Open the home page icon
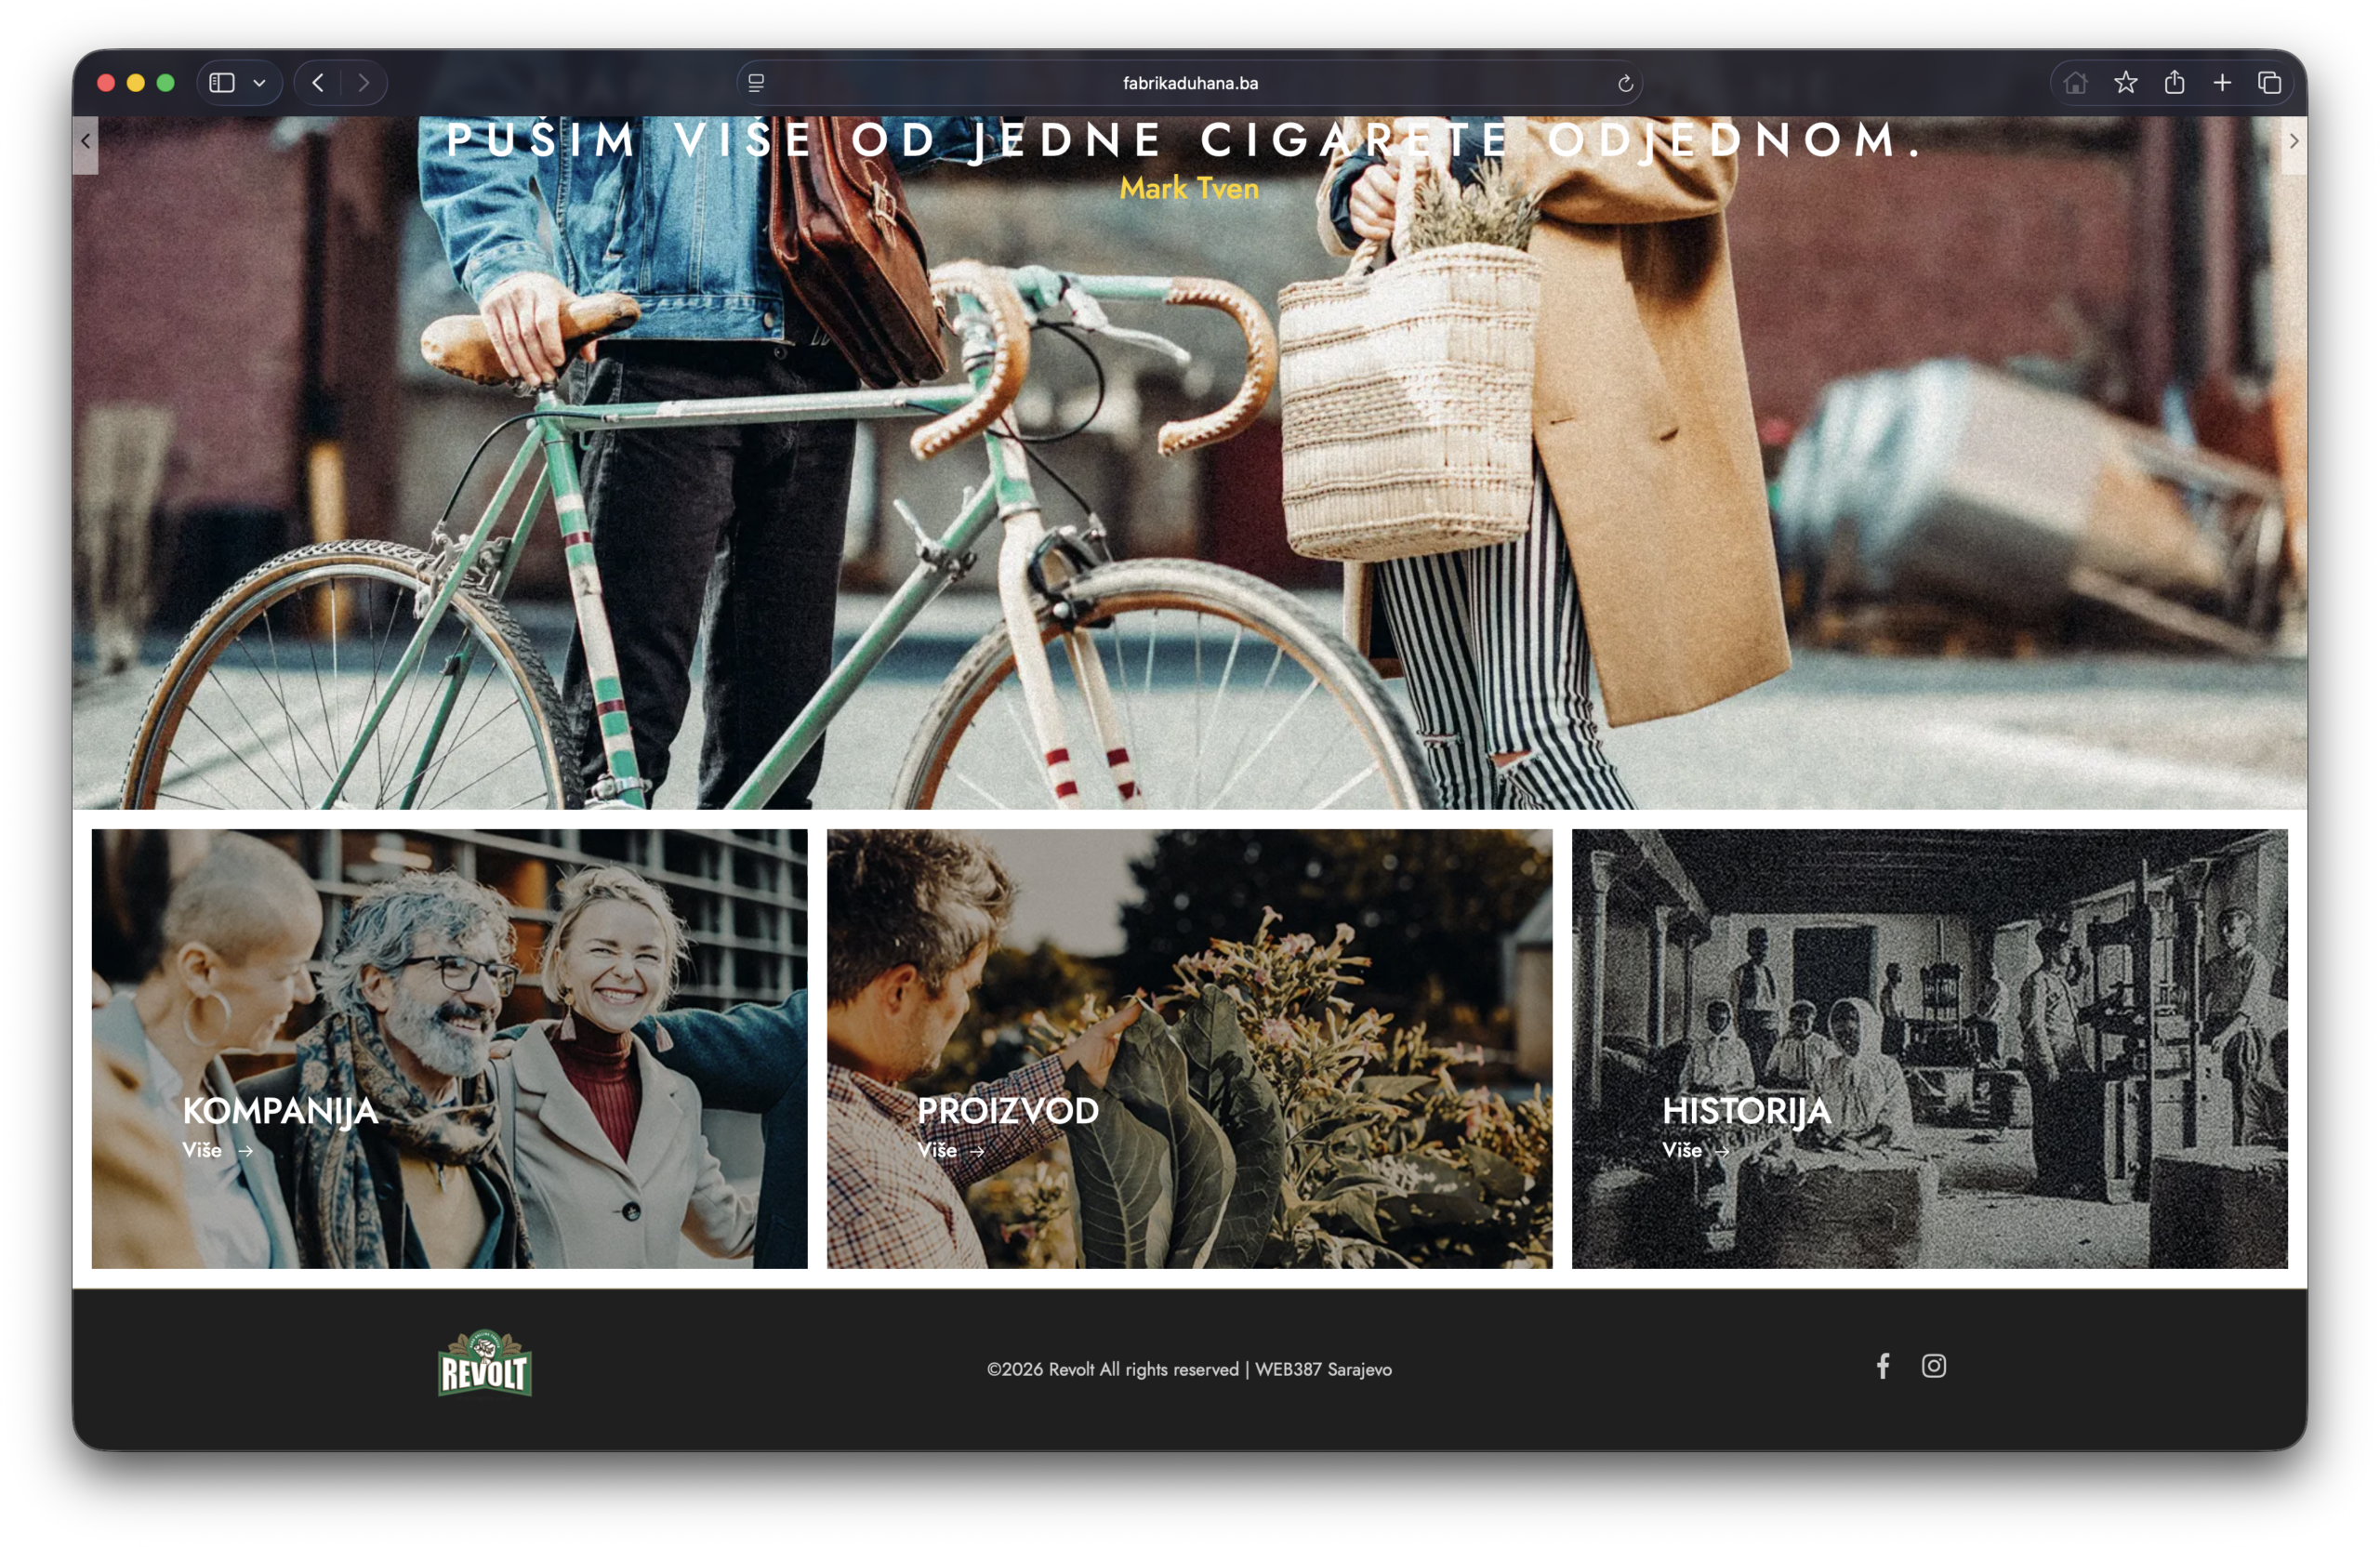The width and height of the screenshot is (2380, 1547). 2075,83
